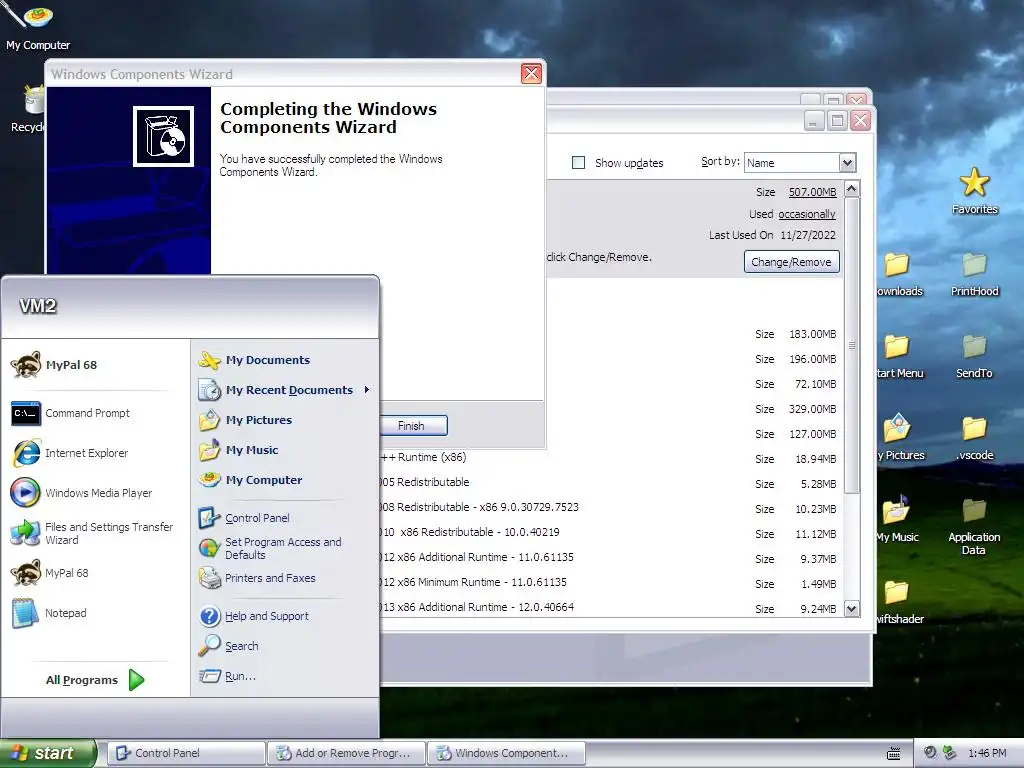The width and height of the screenshot is (1024, 768).
Task: Open Help and Support
Action: pos(255,616)
